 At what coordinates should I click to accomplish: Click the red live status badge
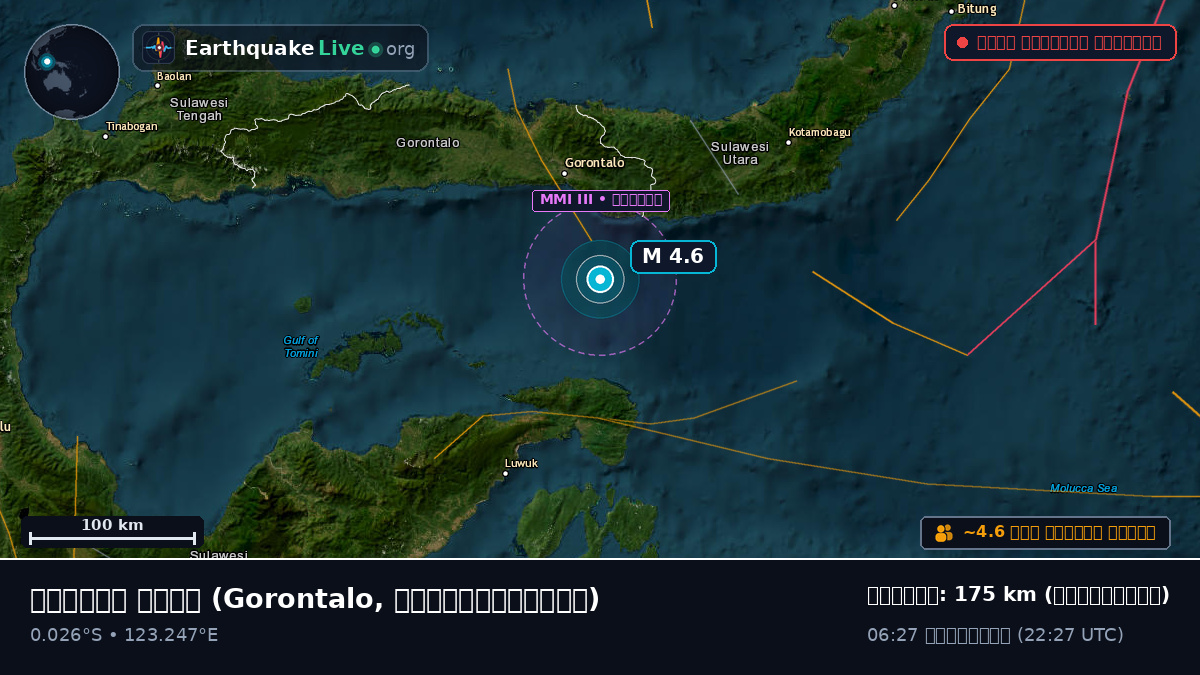(x=1060, y=42)
